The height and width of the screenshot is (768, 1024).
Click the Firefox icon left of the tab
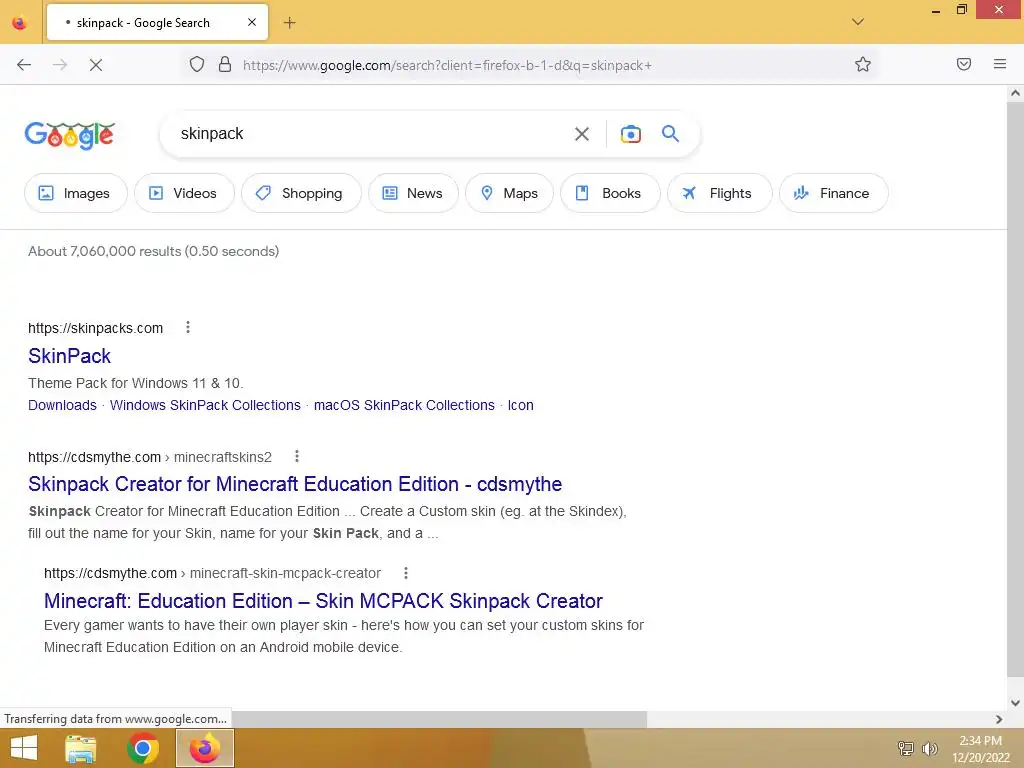(x=20, y=23)
